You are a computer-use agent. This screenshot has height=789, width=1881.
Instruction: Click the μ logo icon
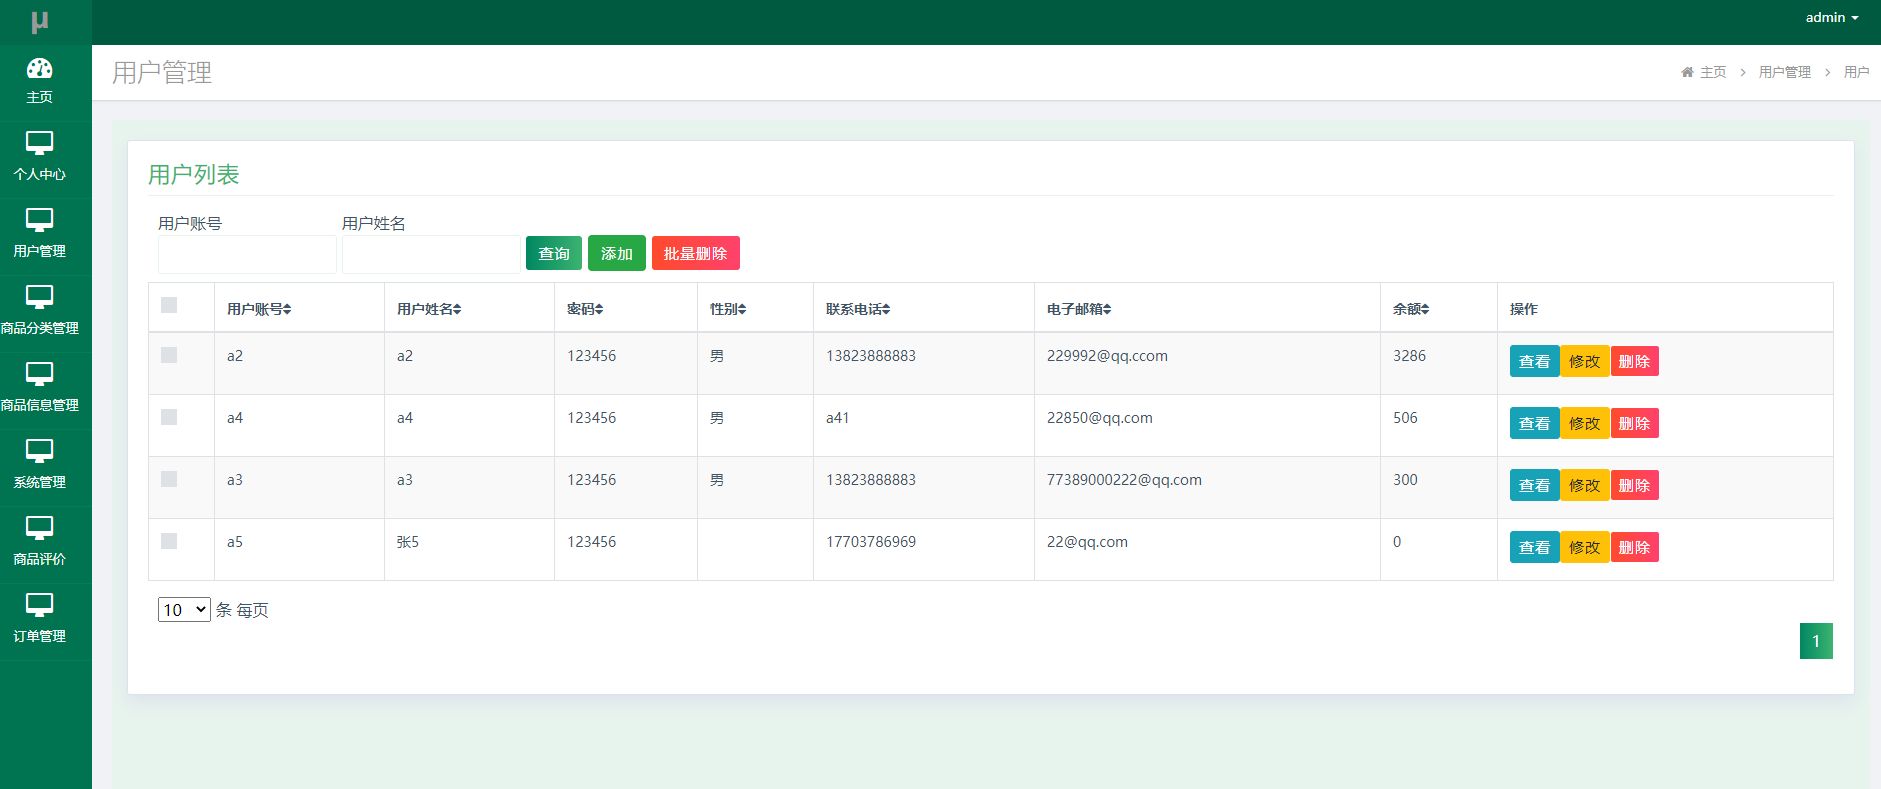pos(39,21)
